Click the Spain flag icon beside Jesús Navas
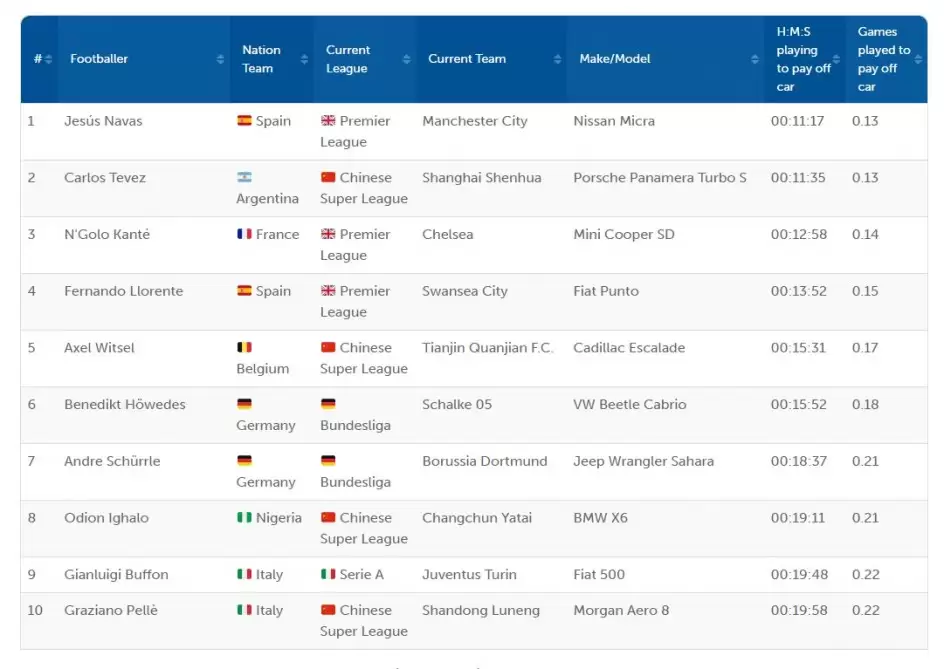944x669 pixels. pos(244,121)
